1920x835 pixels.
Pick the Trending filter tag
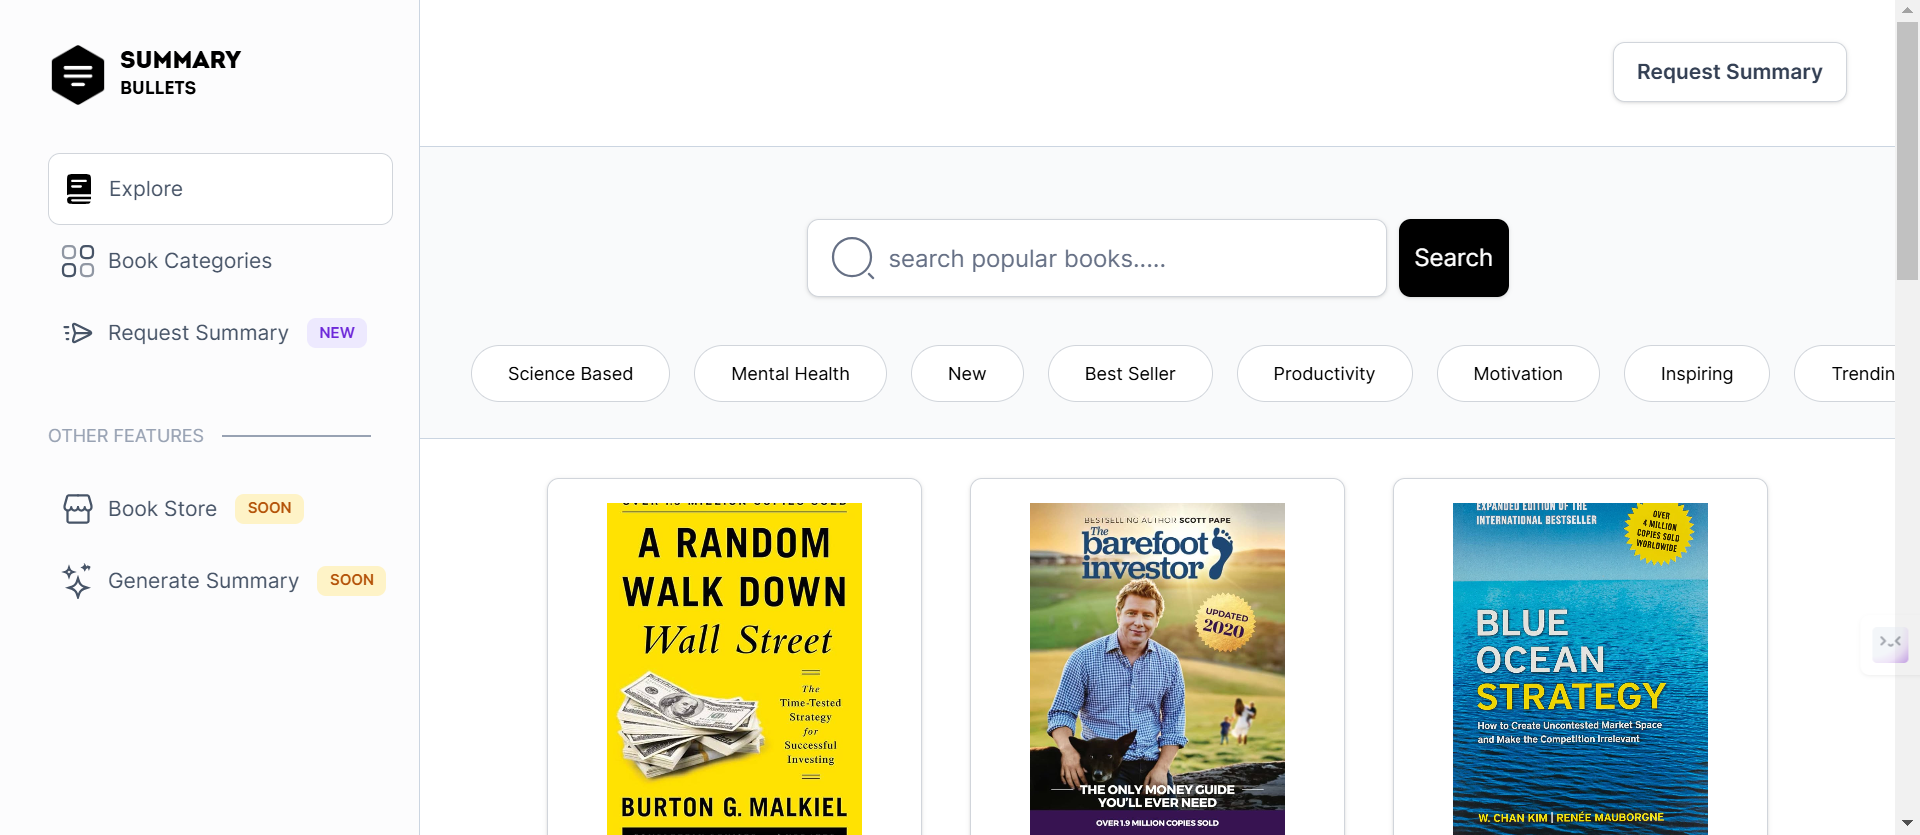click(x=1845, y=374)
